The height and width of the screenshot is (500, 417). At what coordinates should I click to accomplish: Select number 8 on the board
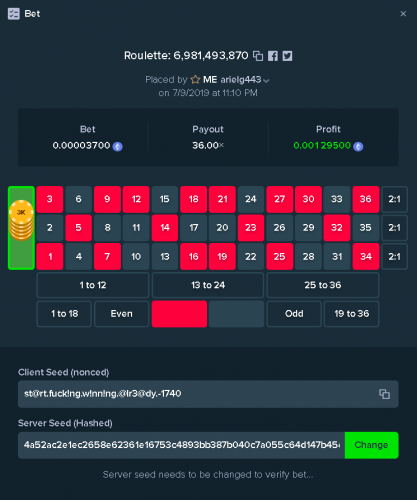[x=107, y=228]
